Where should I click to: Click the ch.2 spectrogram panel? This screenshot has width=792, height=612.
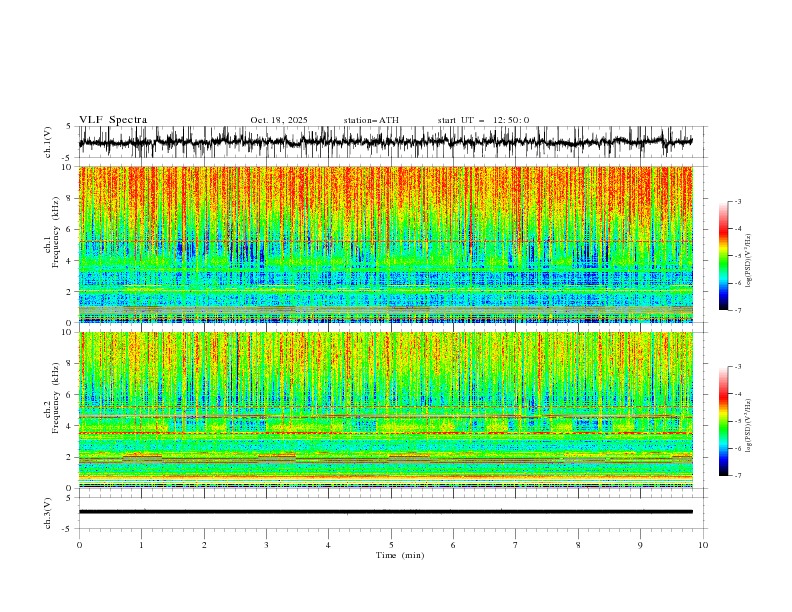(385, 410)
